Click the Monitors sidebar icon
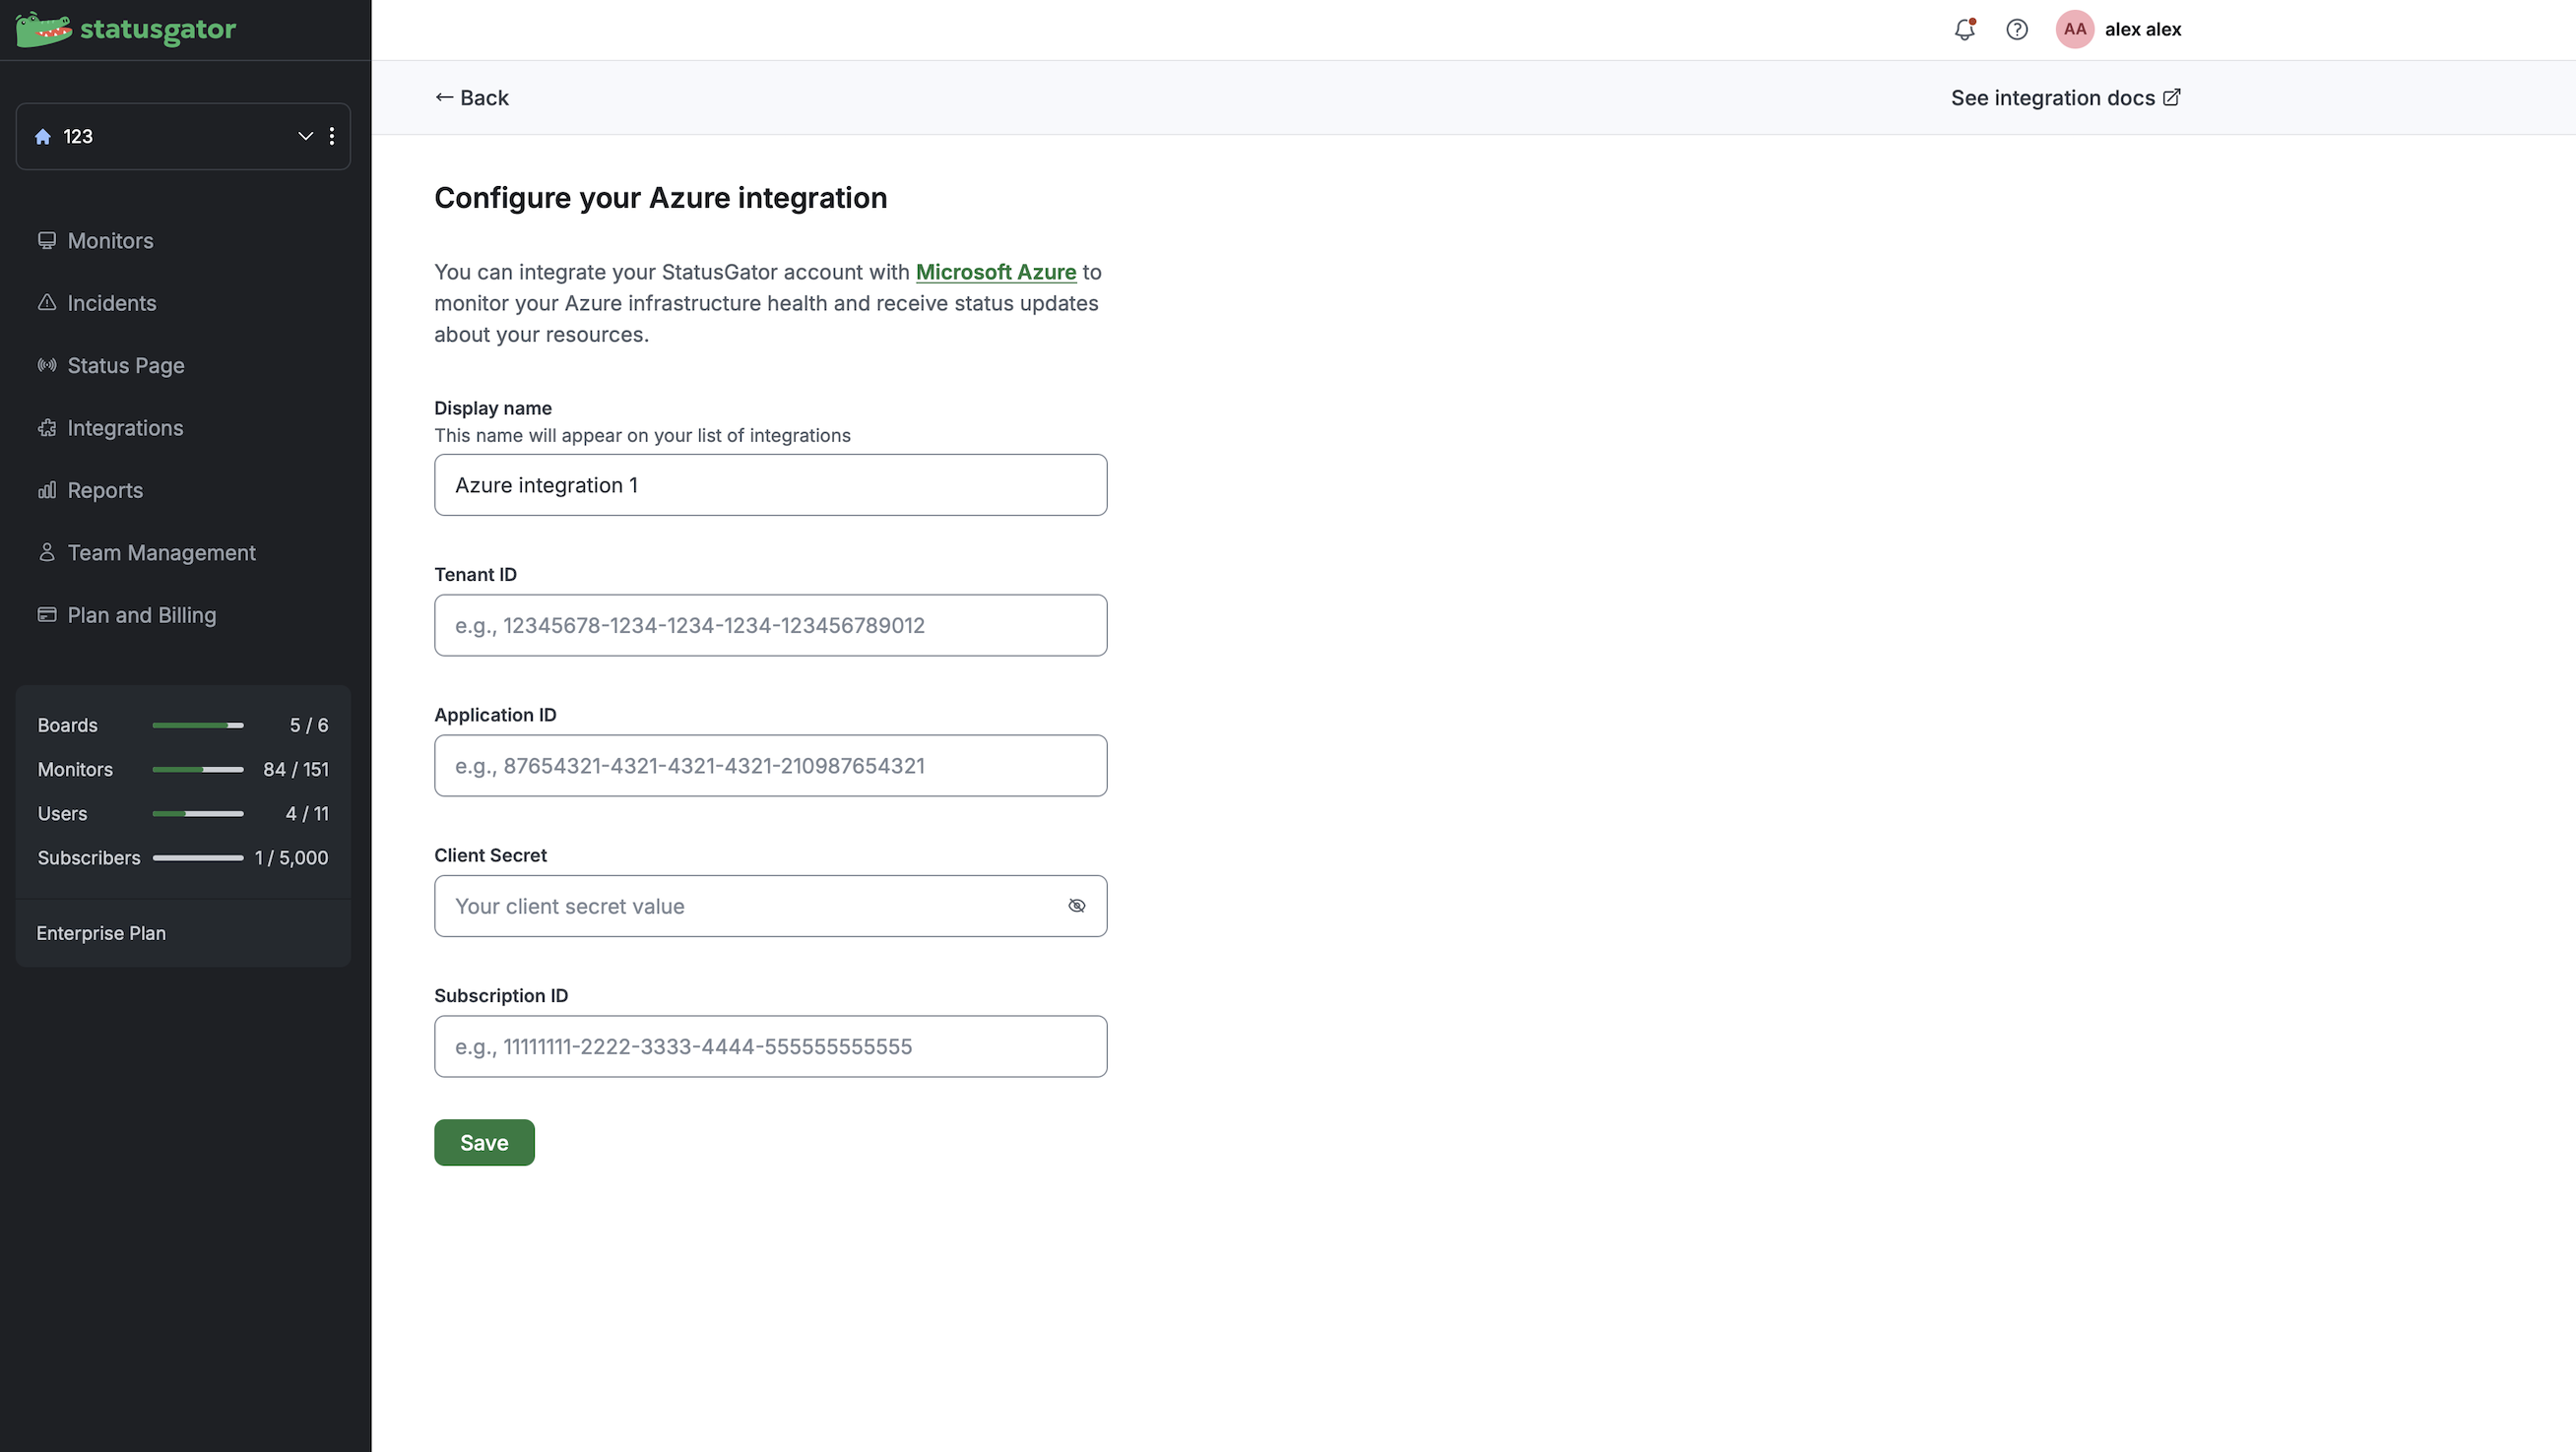The image size is (2576, 1452). 47,241
